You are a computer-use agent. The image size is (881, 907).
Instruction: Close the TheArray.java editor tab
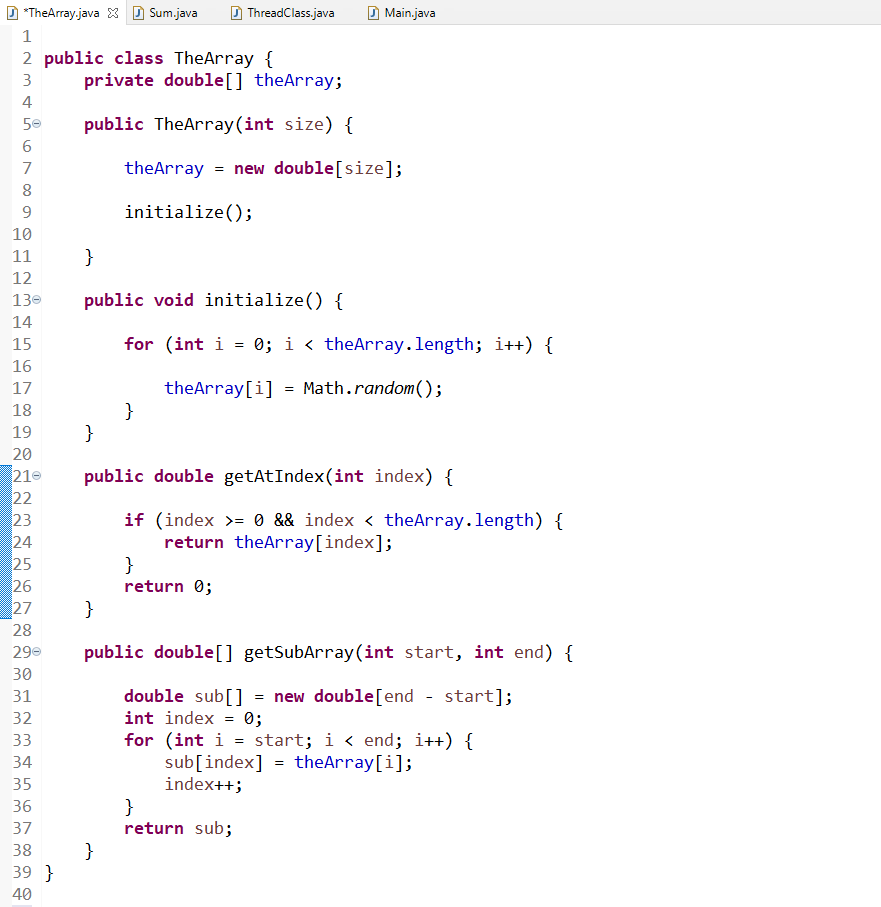pos(112,13)
